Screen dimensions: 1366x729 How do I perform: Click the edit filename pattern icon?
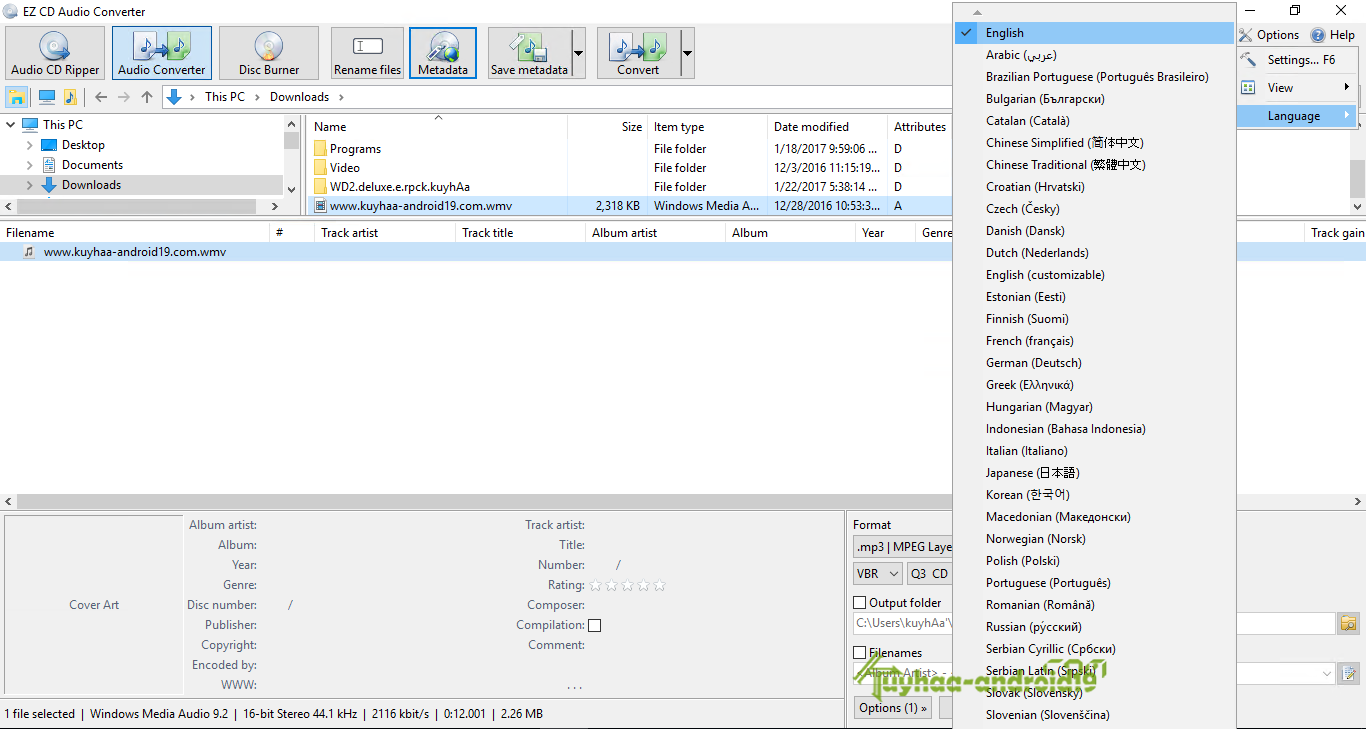point(1349,674)
